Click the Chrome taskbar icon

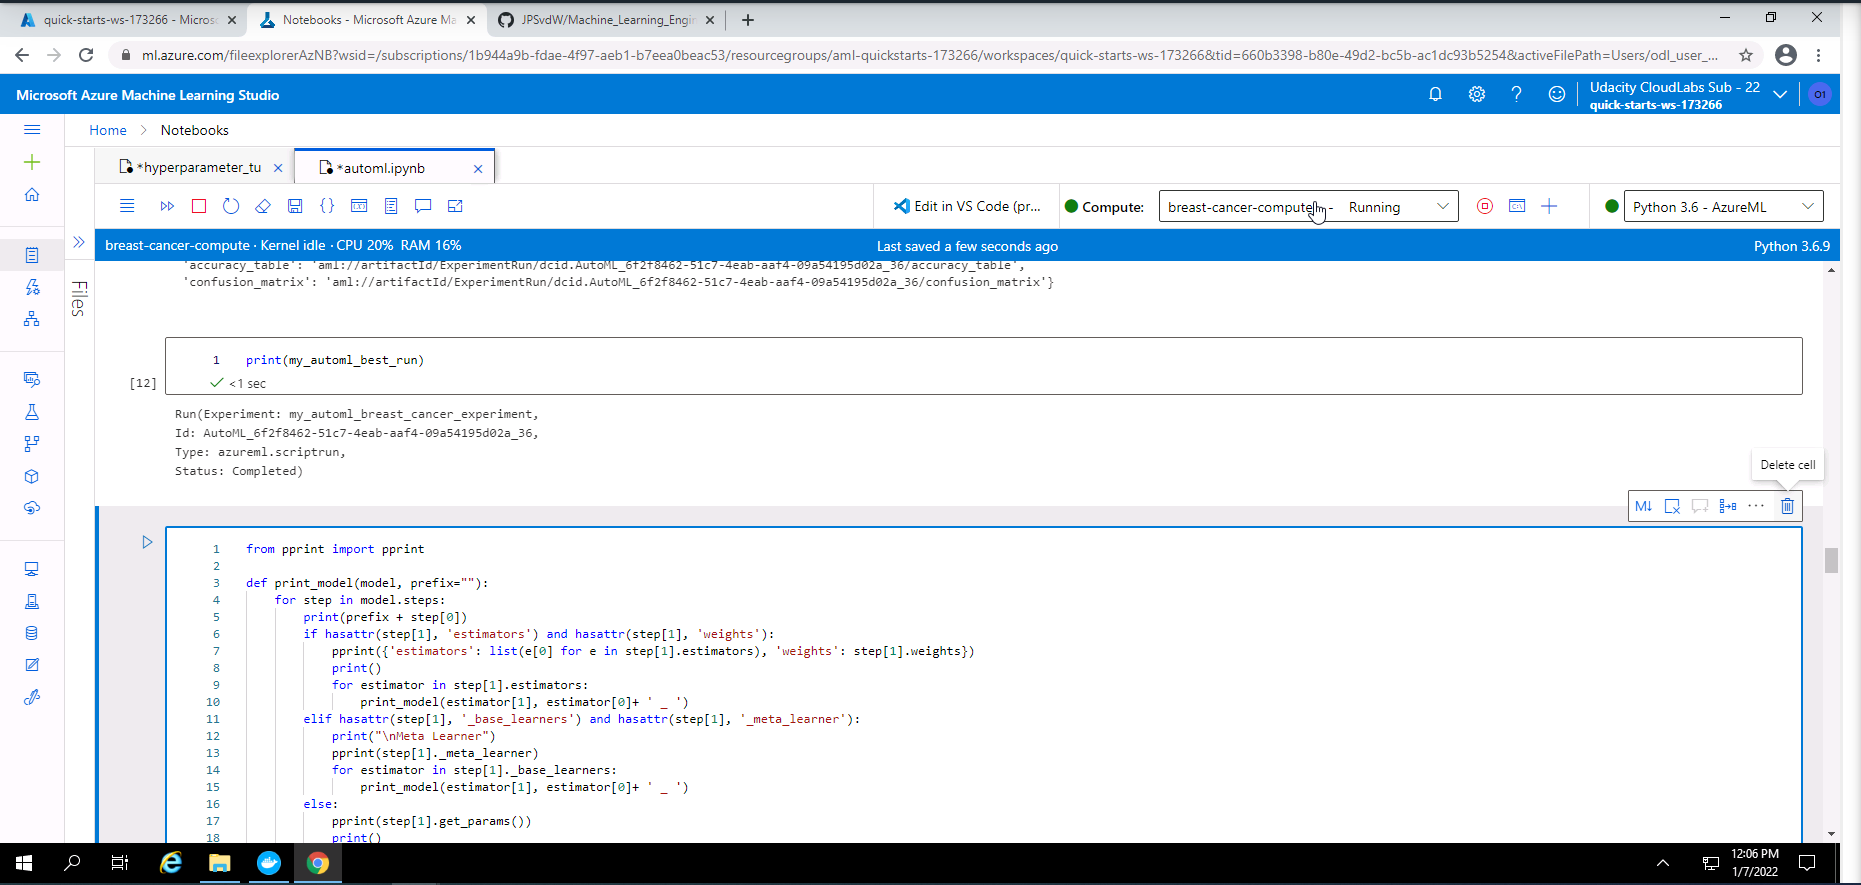[318, 863]
